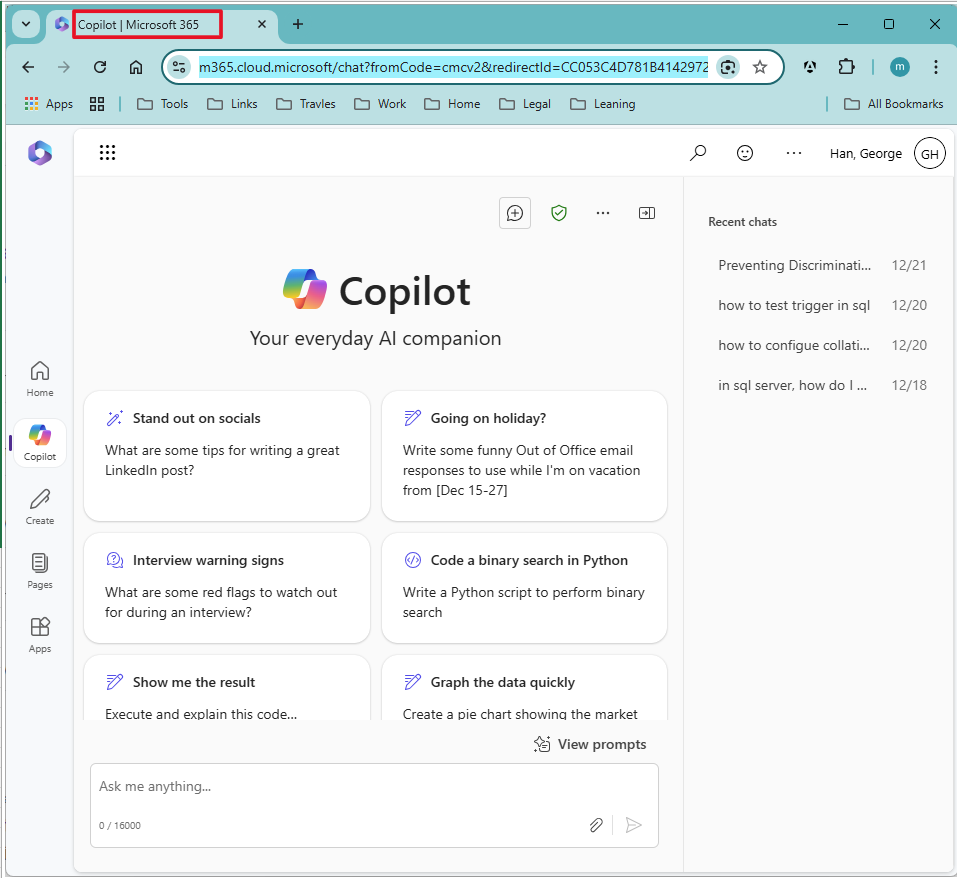Open Pages in left sidebar
The height and width of the screenshot is (878, 957).
pos(40,571)
